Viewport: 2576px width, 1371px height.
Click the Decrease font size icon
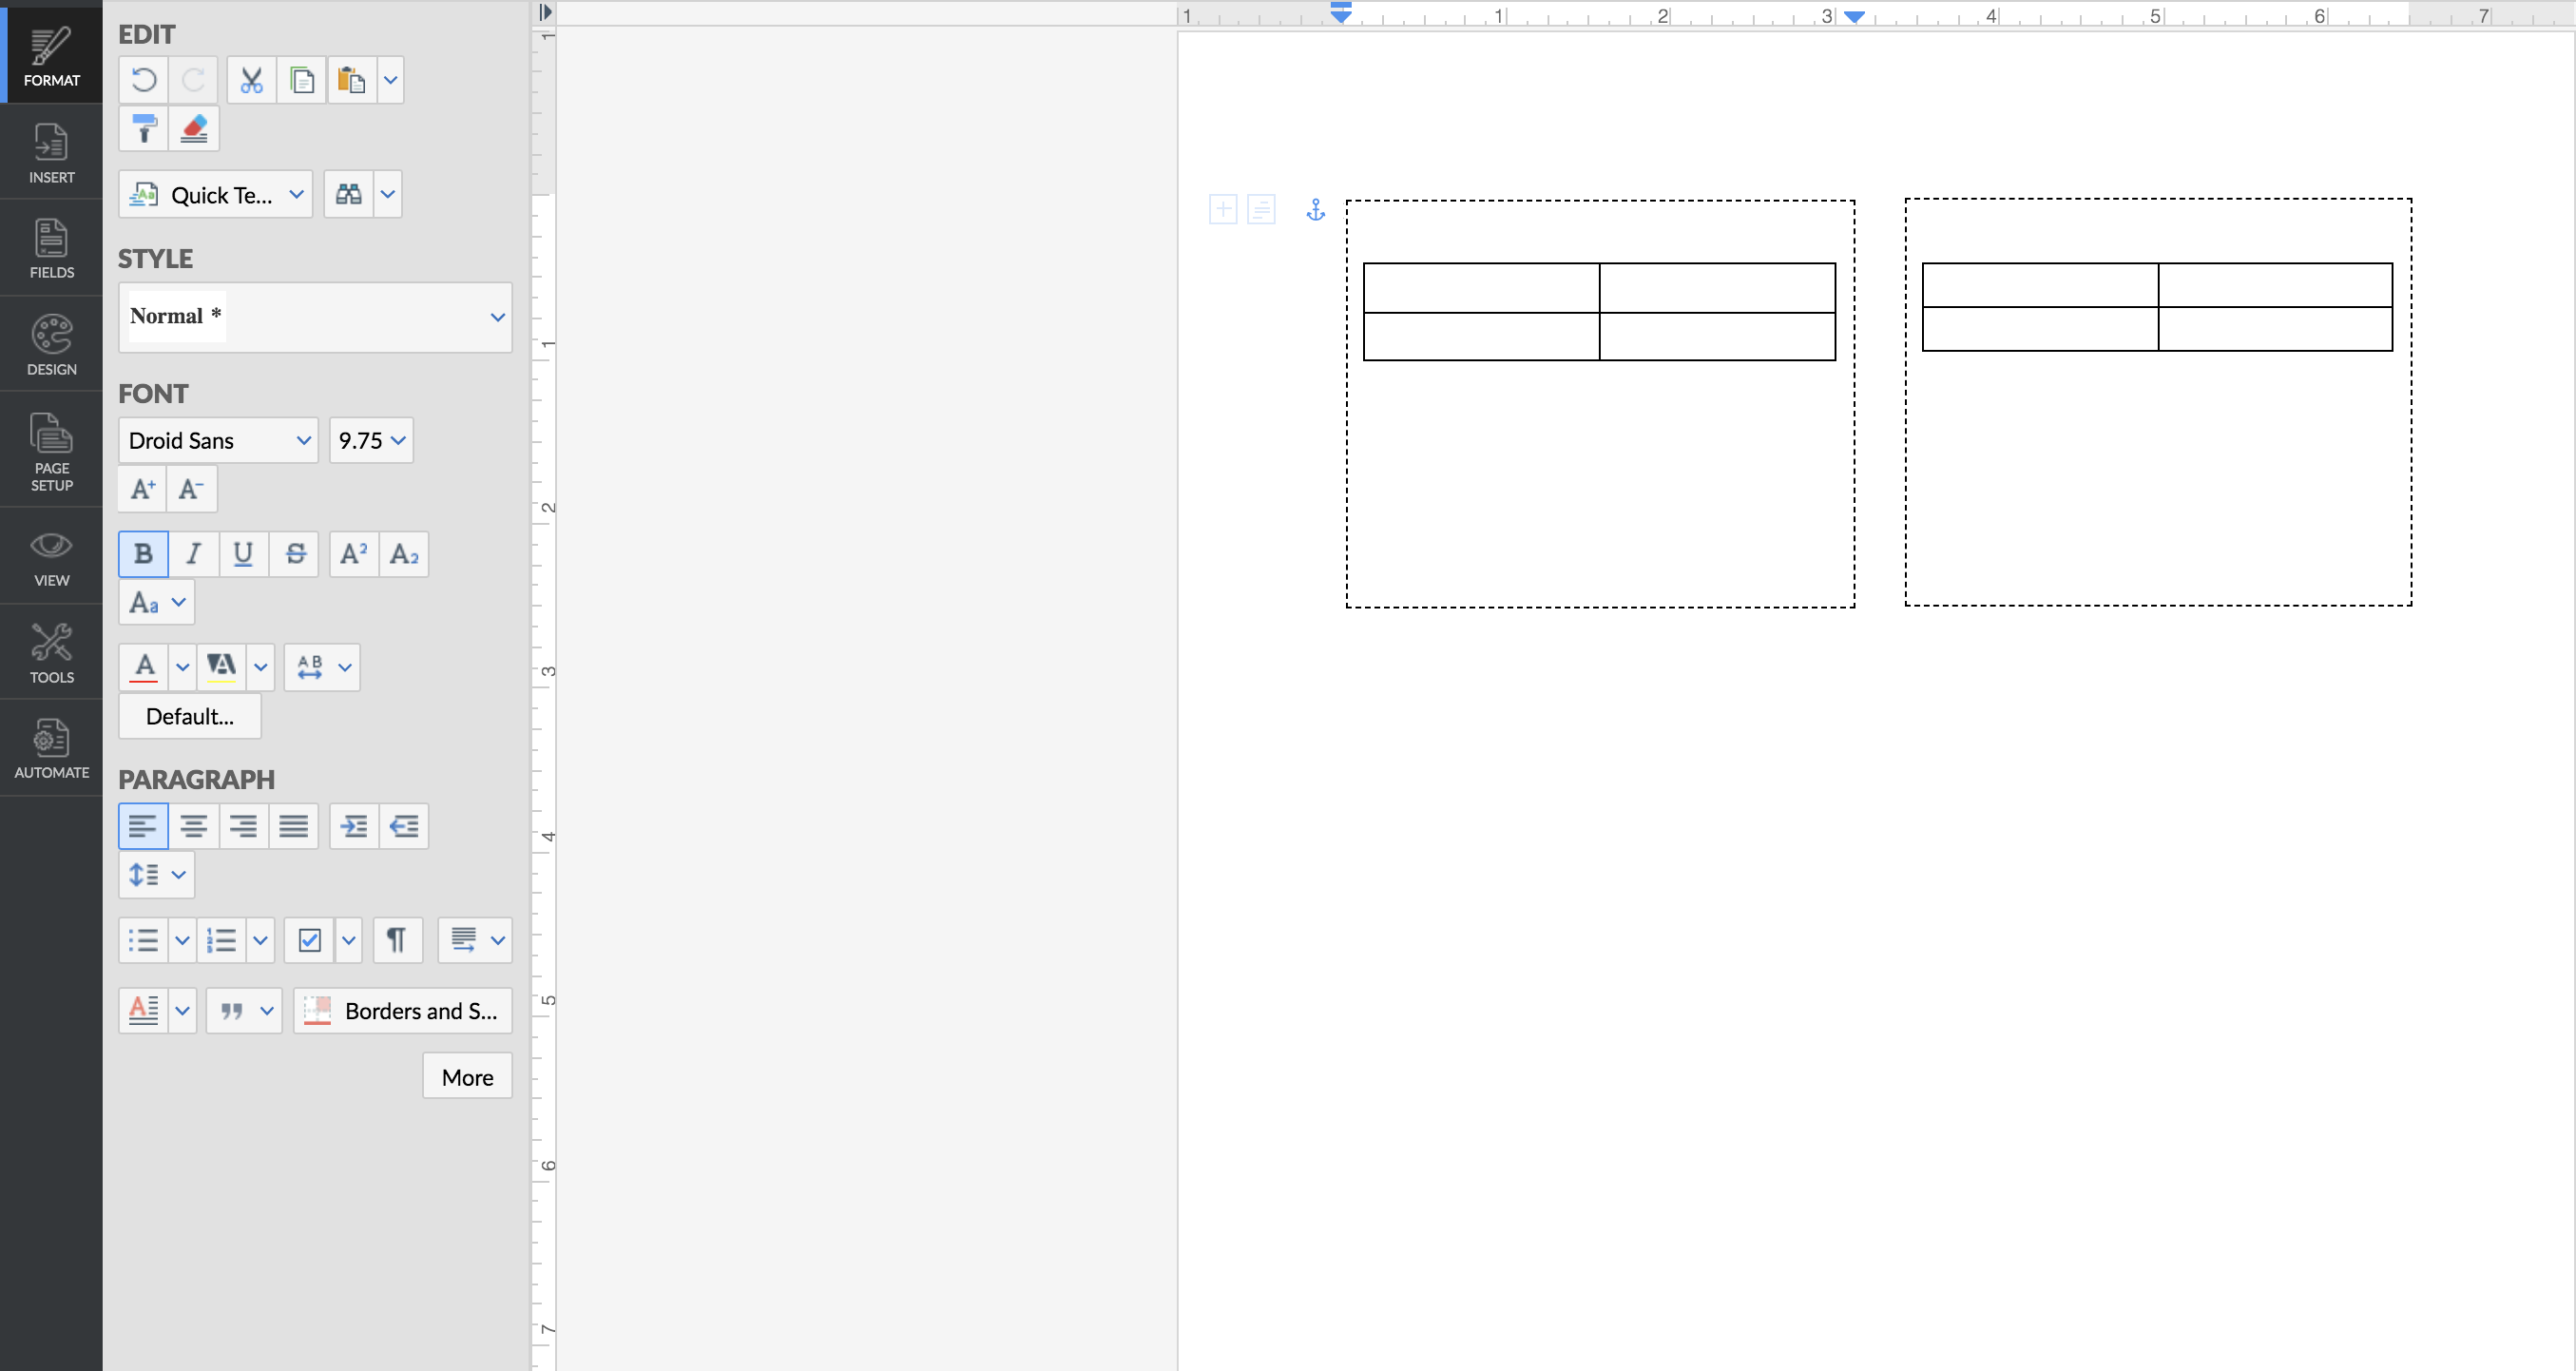click(x=191, y=491)
